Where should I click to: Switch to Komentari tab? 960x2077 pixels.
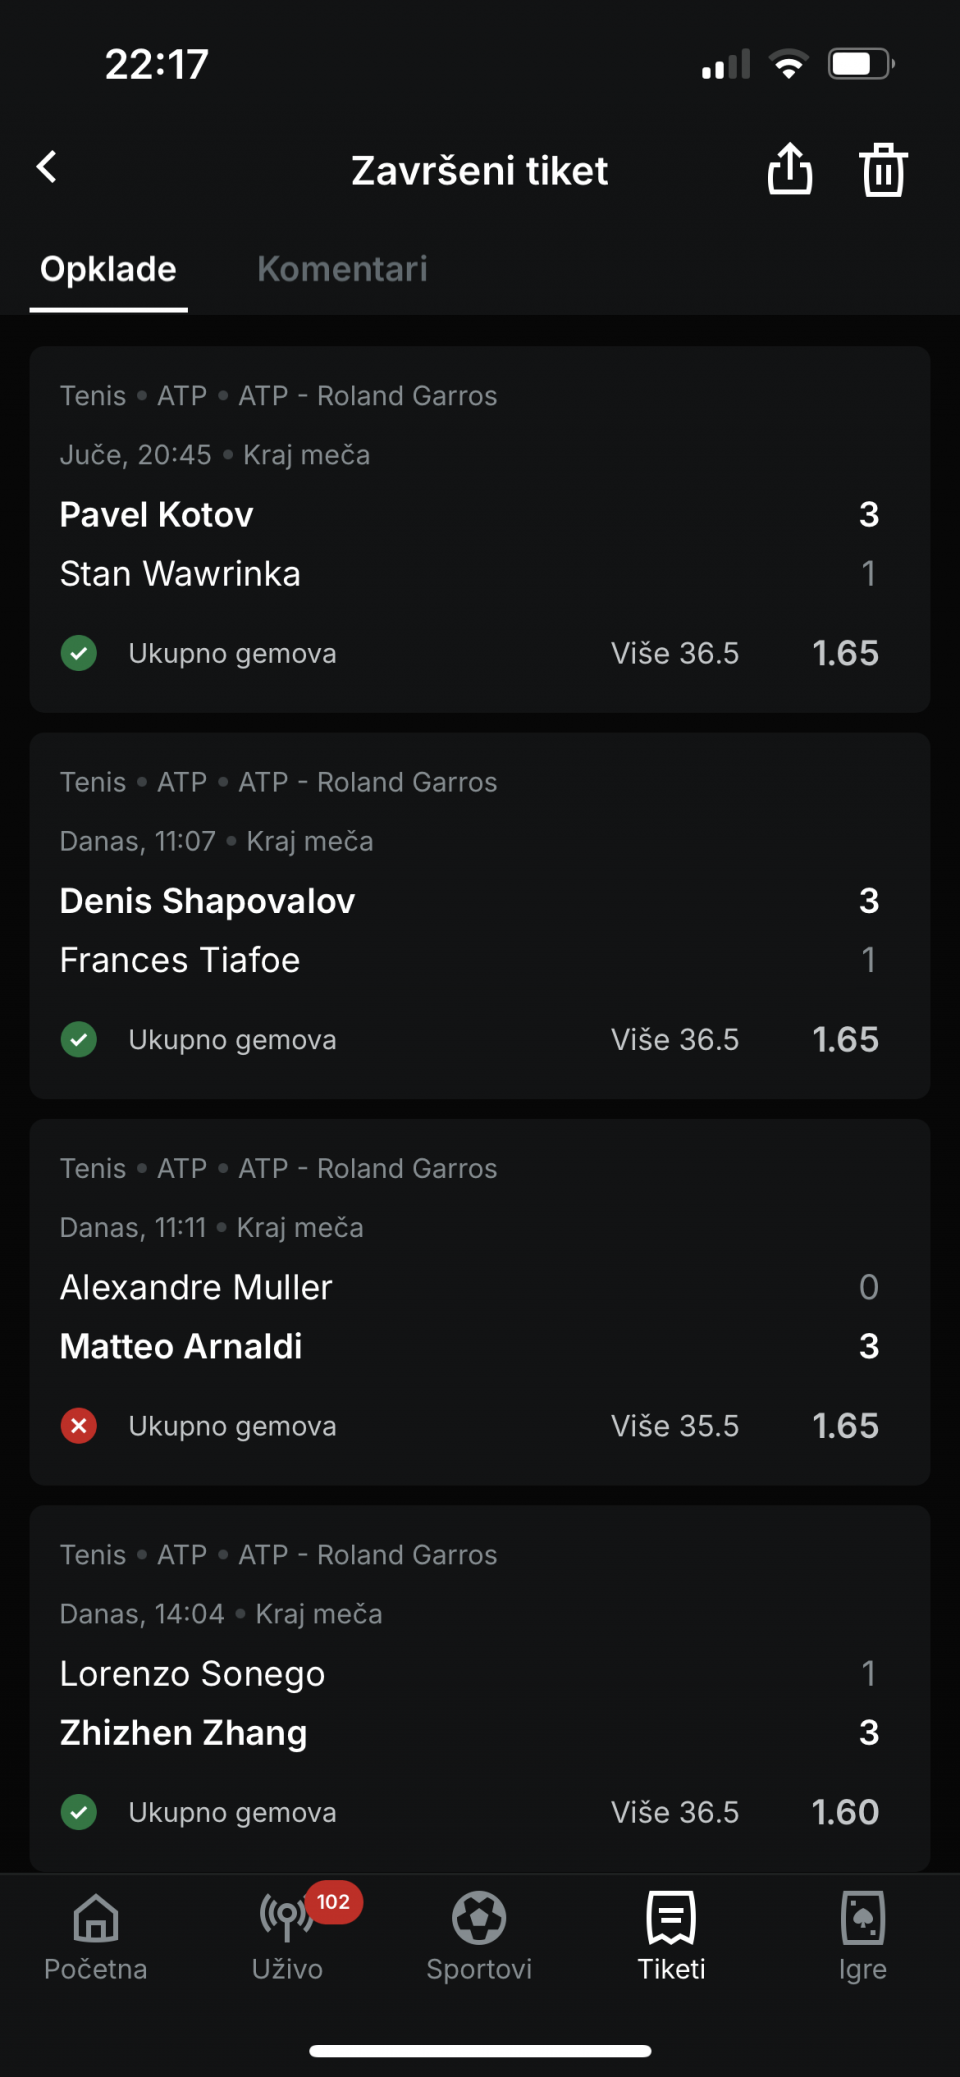pyautogui.click(x=342, y=269)
